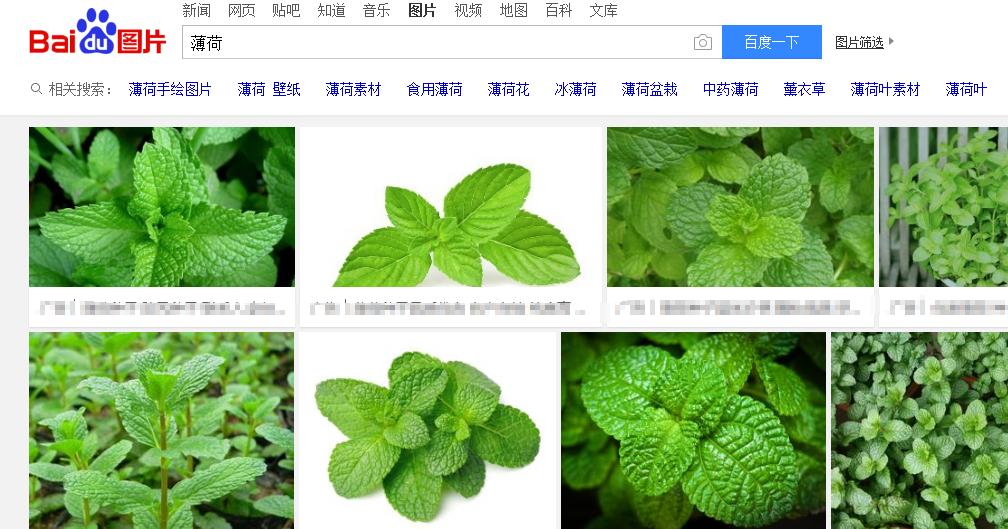Go to the 网页 tab
Screen dimensions: 1008x529
pyautogui.click(x=242, y=10)
